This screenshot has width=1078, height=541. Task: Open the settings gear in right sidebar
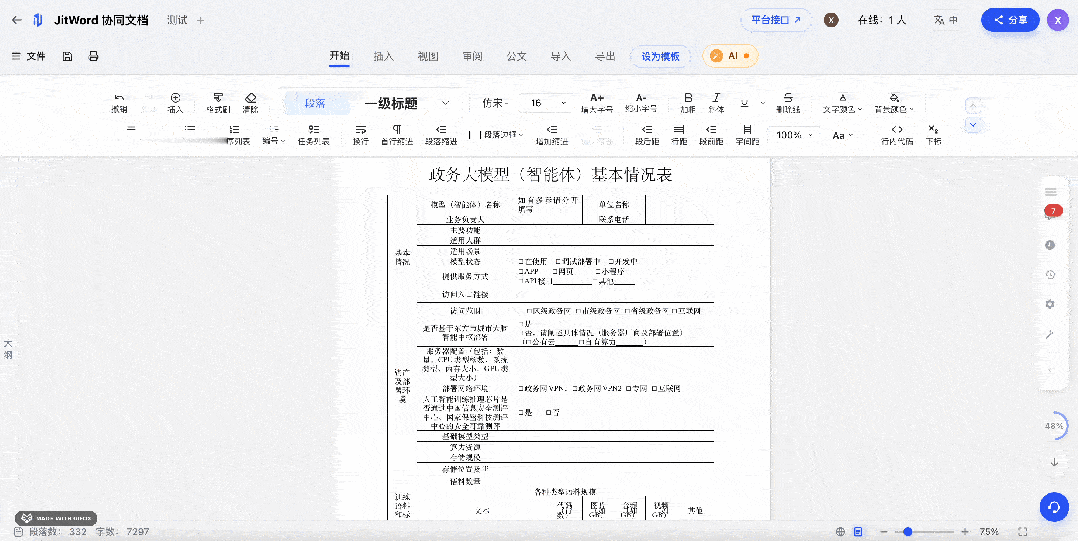click(1050, 304)
